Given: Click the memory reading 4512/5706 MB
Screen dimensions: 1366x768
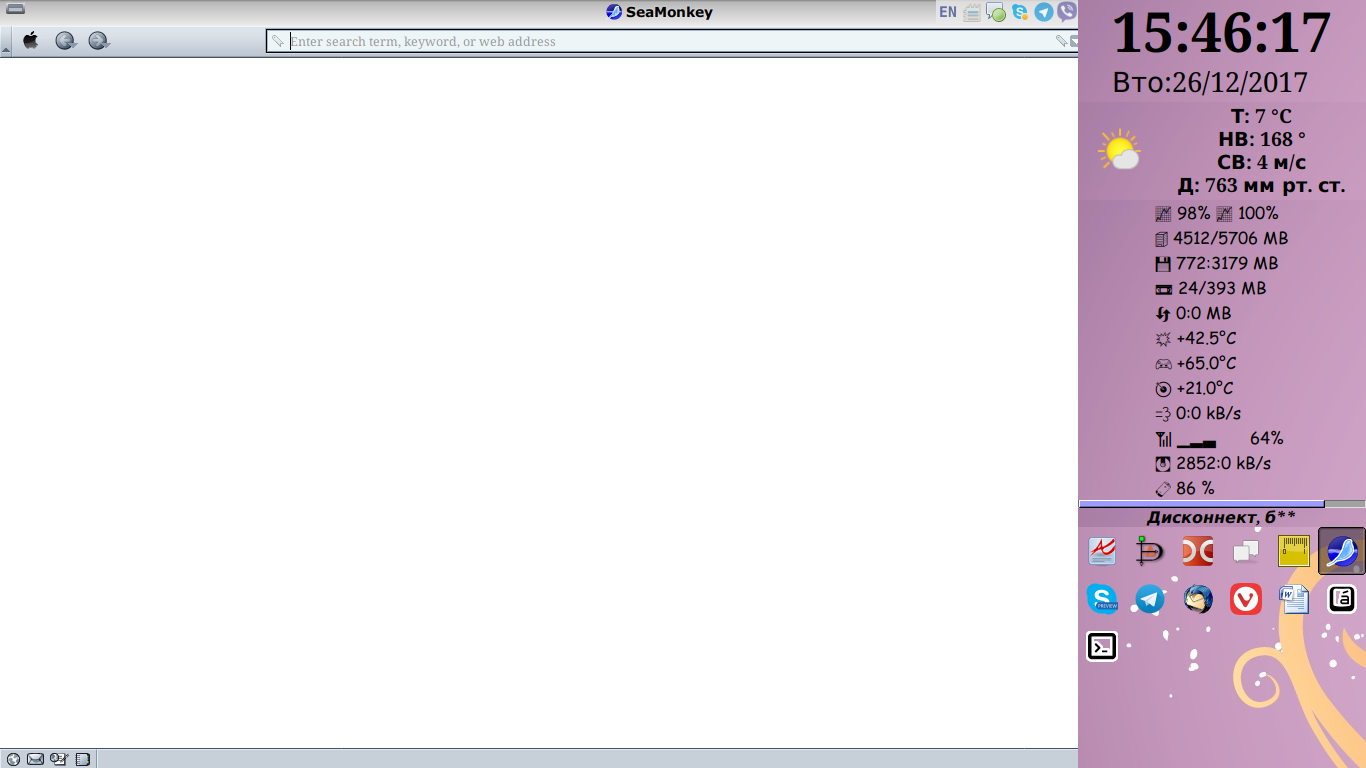Looking at the screenshot, I should pos(1230,238).
